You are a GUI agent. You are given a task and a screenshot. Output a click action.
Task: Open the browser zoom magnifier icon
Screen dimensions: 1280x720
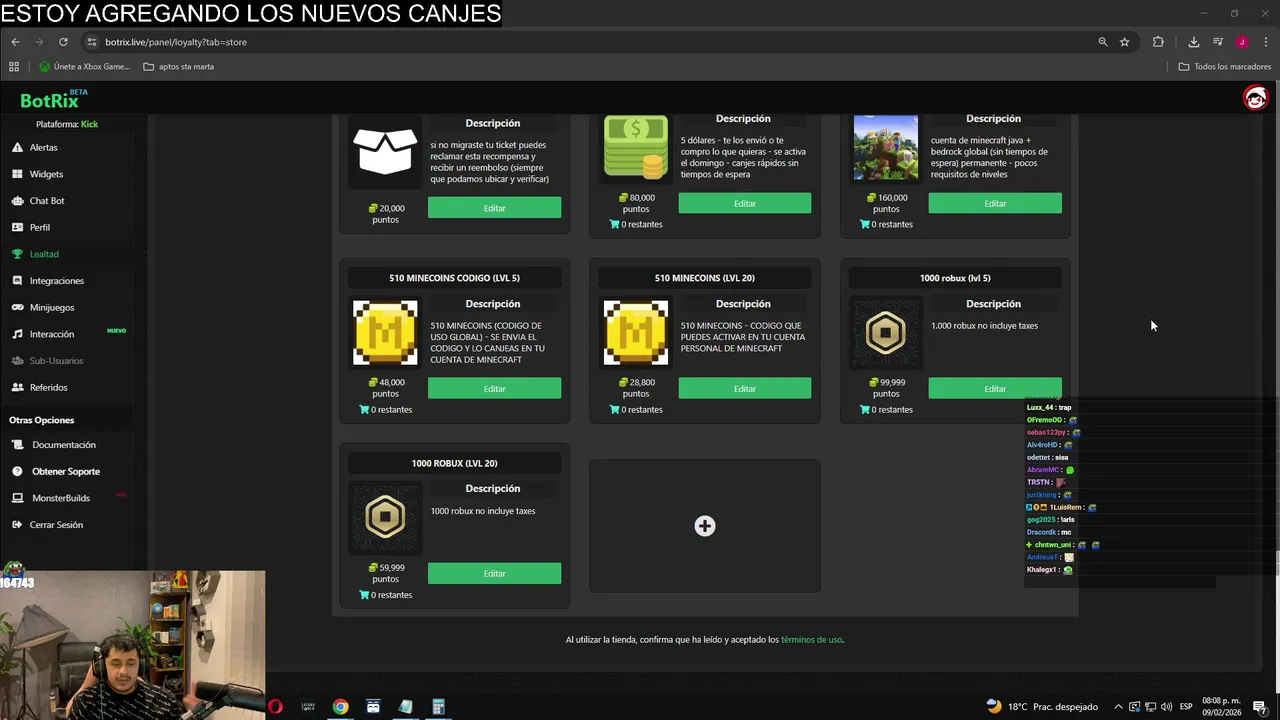tap(1103, 42)
